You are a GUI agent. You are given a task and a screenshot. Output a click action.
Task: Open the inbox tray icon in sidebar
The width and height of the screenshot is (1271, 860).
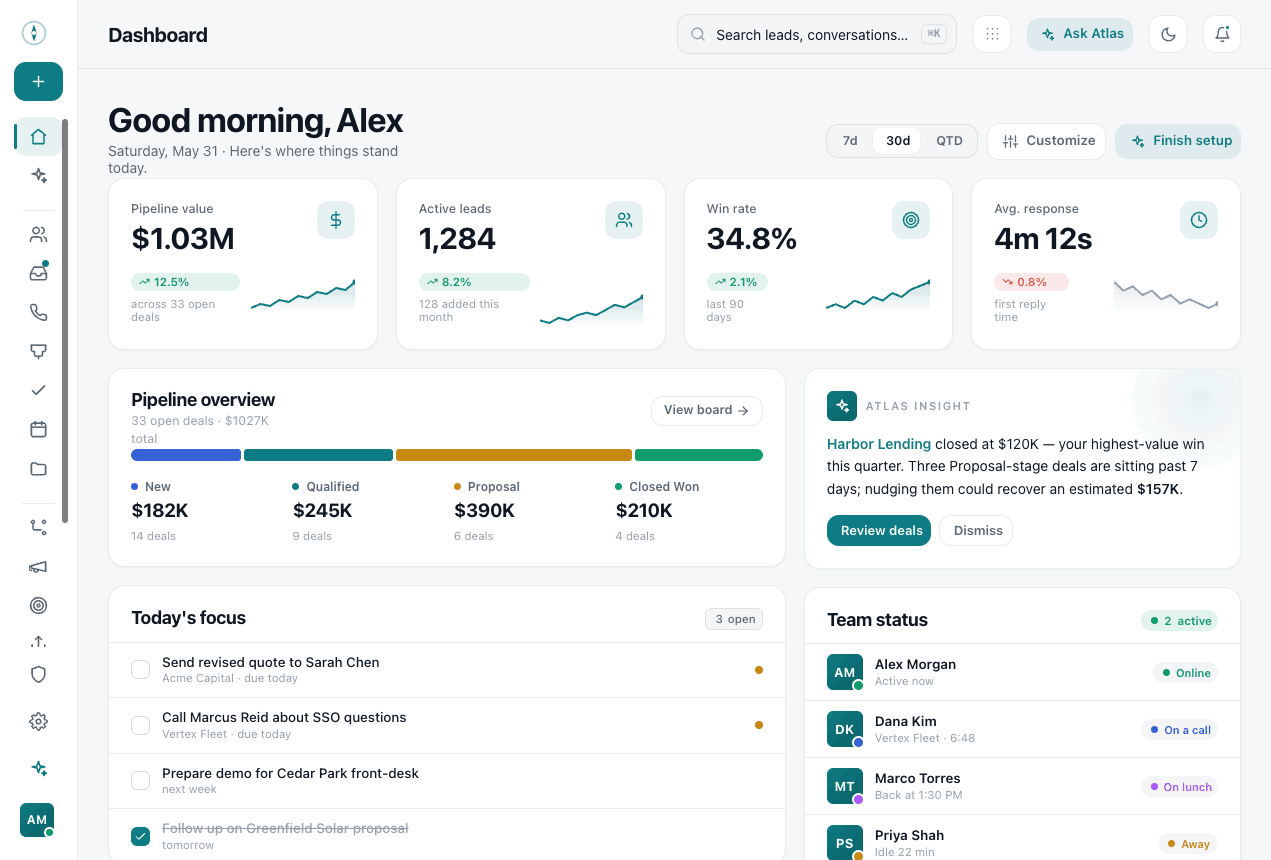(x=38, y=274)
